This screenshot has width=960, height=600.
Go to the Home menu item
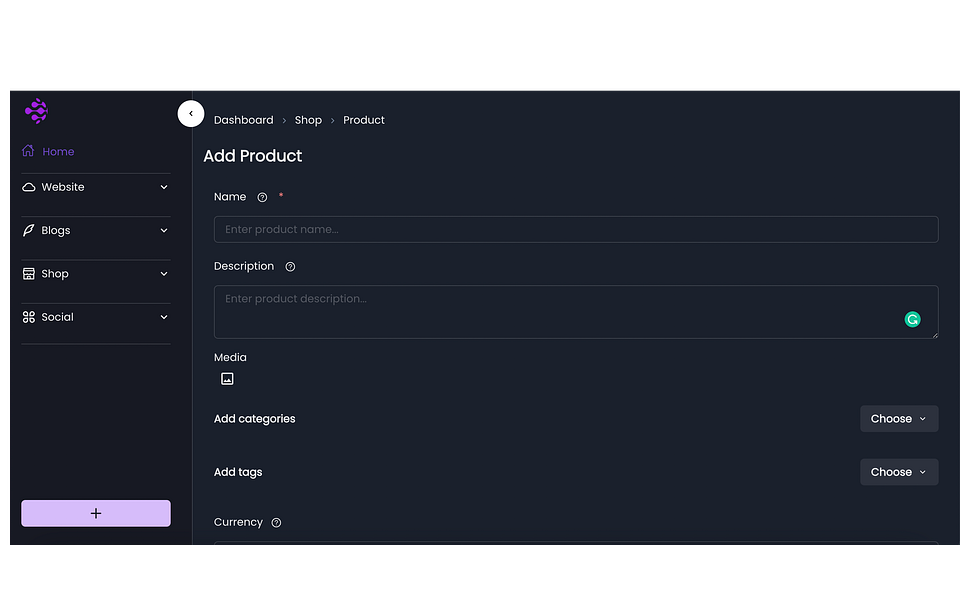pos(58,151)
